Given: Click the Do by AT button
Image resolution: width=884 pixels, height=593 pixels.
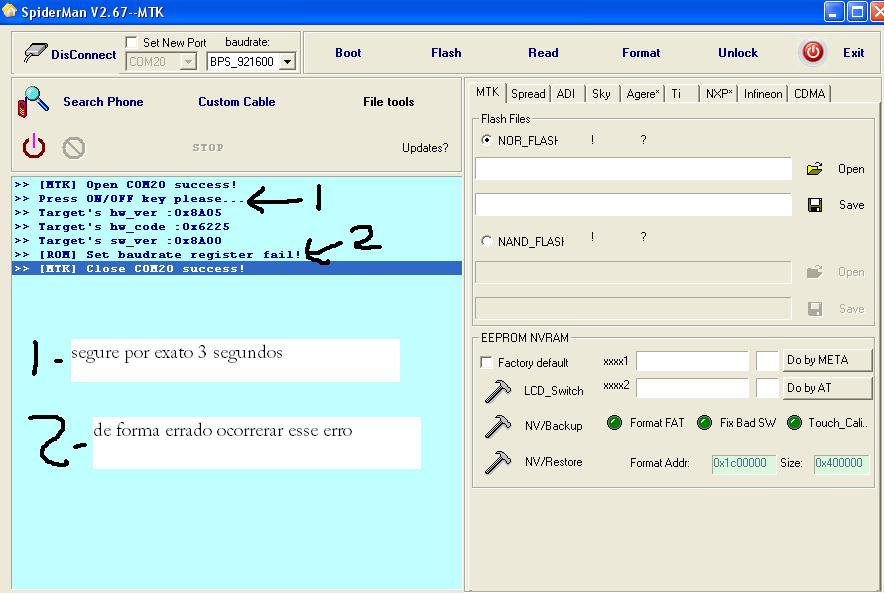Looking at the screenshot, I should 826,388.
